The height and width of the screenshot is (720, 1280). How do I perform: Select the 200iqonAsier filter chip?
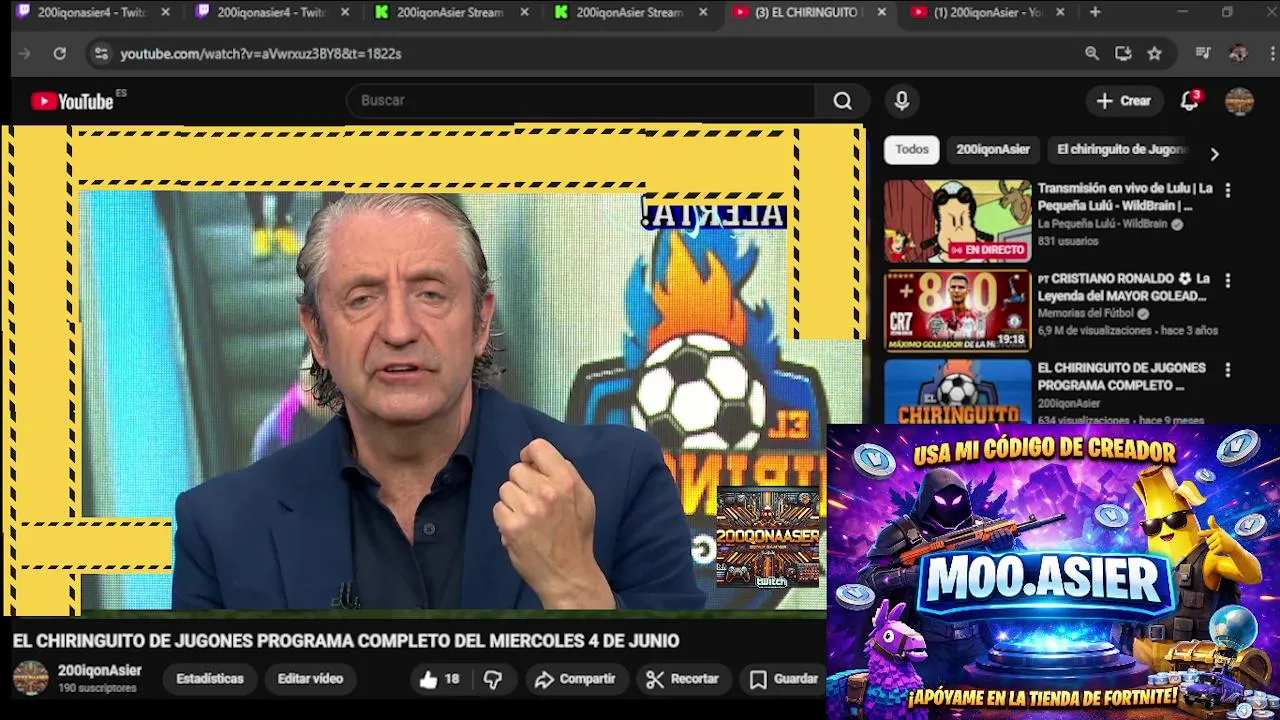coord(993,150)
